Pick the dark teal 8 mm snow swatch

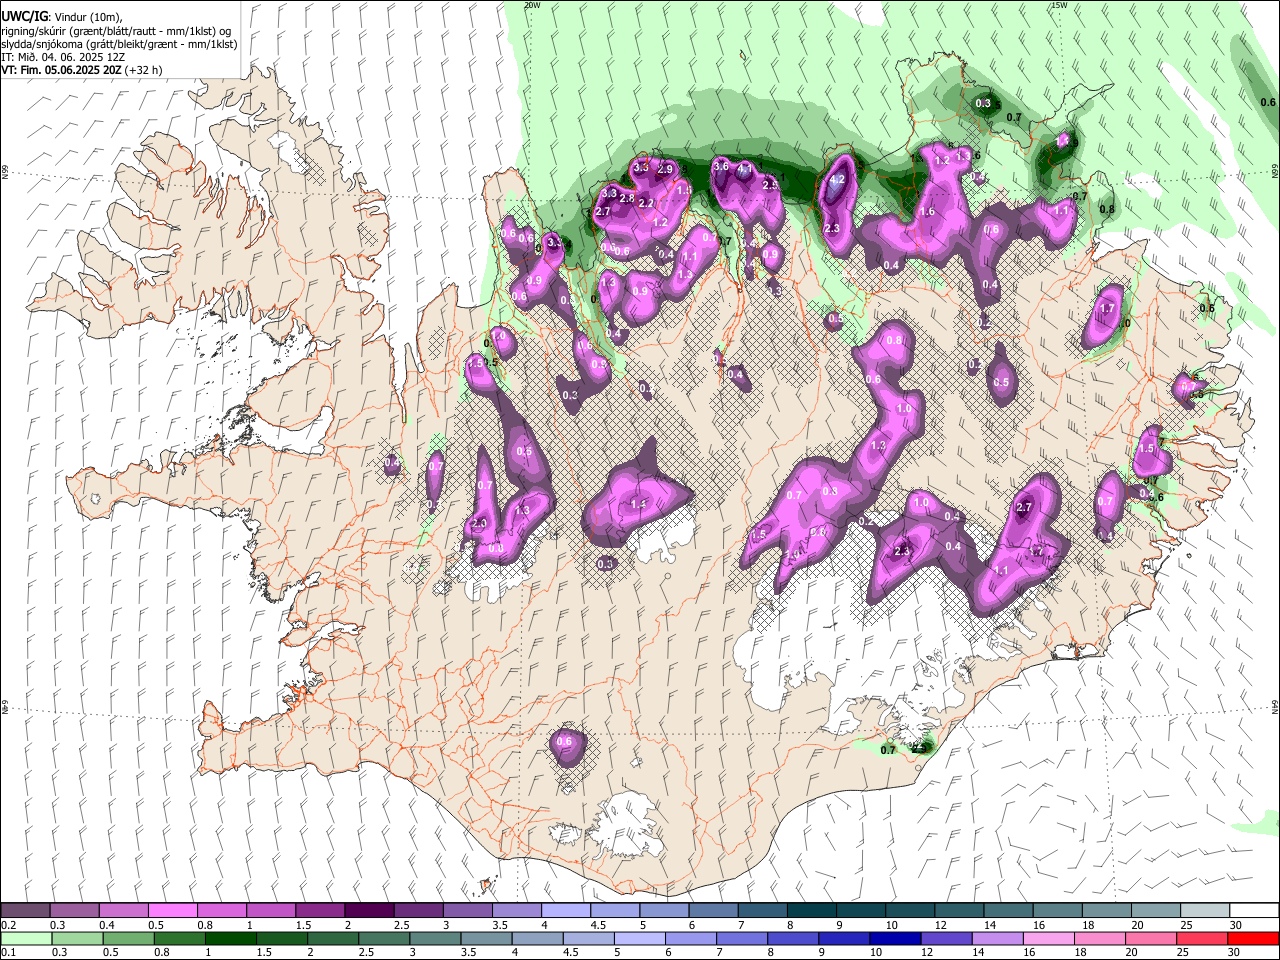point(812,911)
